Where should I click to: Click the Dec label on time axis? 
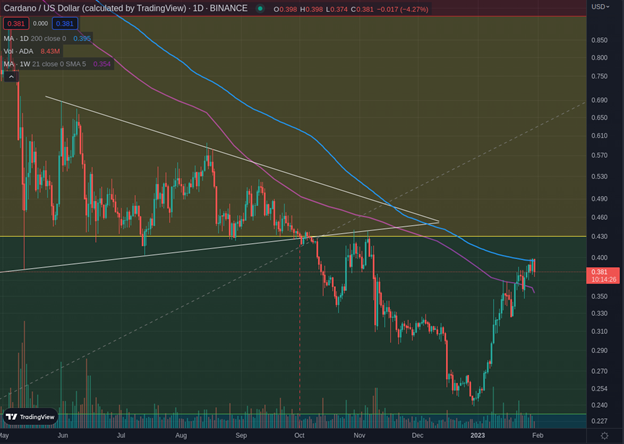417,436
